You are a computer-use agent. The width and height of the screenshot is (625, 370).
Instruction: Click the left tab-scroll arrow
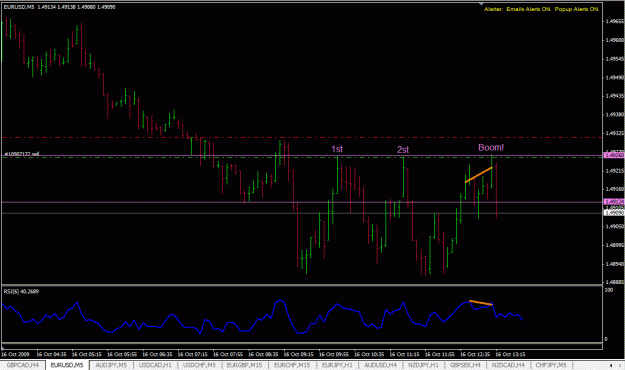(611, 365)
